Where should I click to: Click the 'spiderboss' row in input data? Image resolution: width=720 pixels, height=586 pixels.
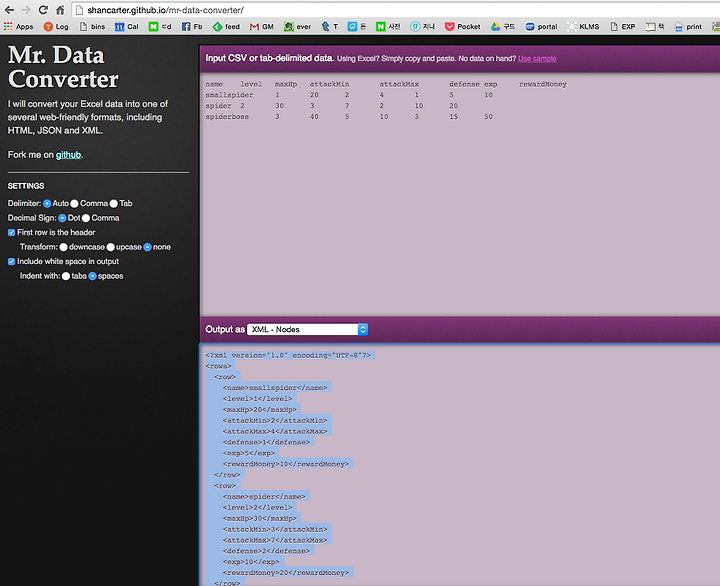coord(349,117)
